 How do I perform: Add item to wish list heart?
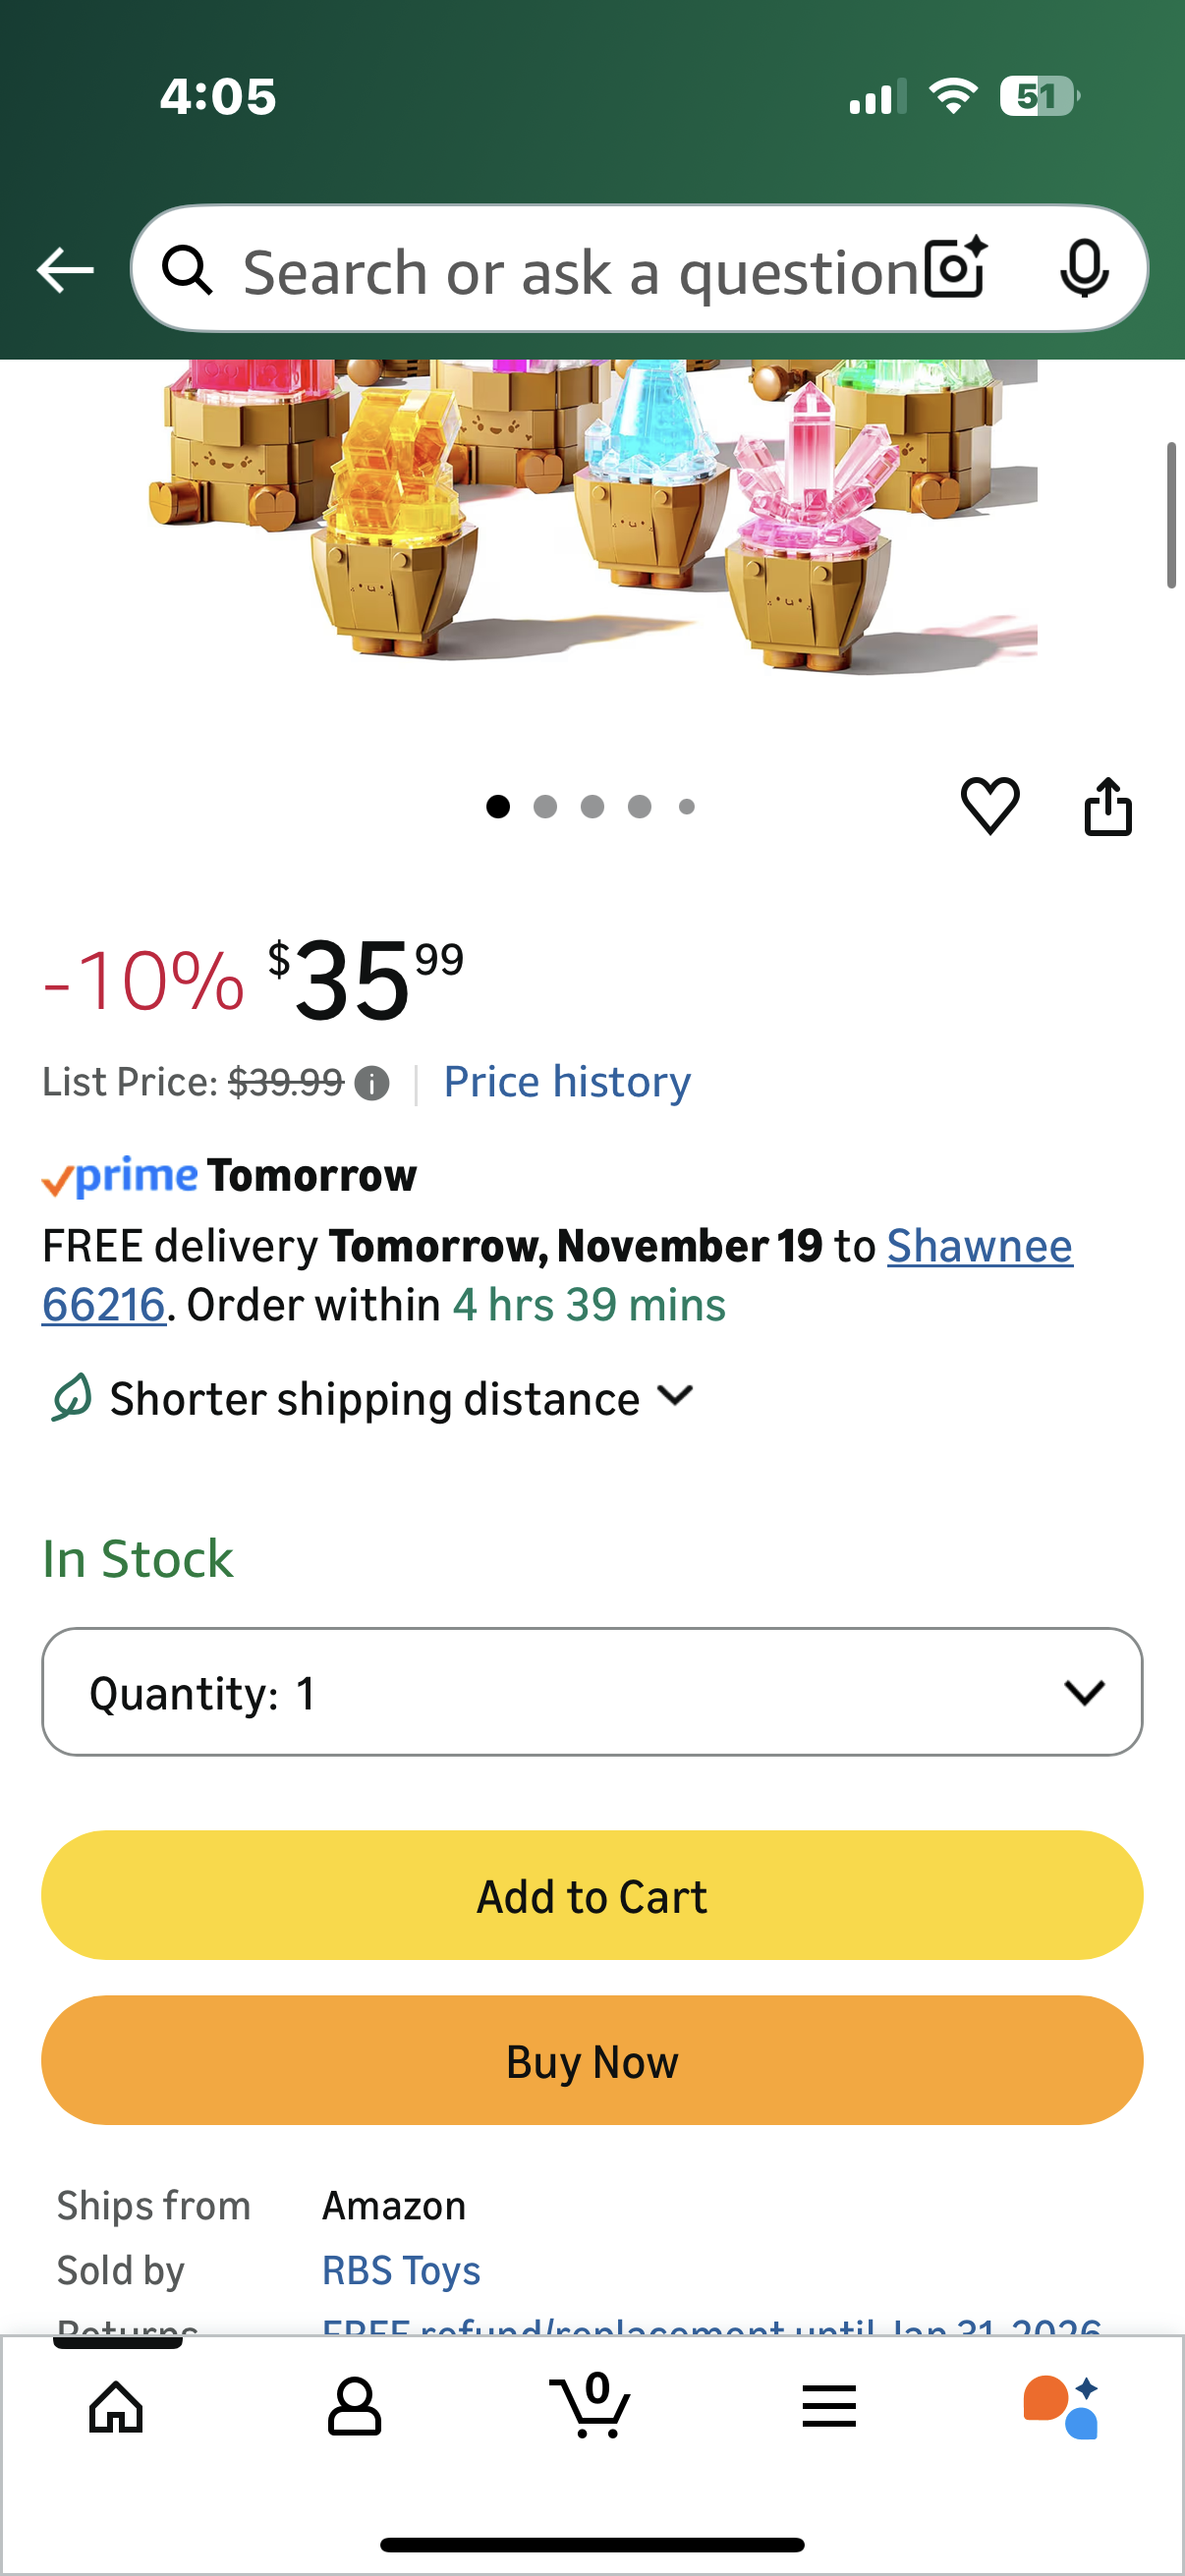(989, 806)
